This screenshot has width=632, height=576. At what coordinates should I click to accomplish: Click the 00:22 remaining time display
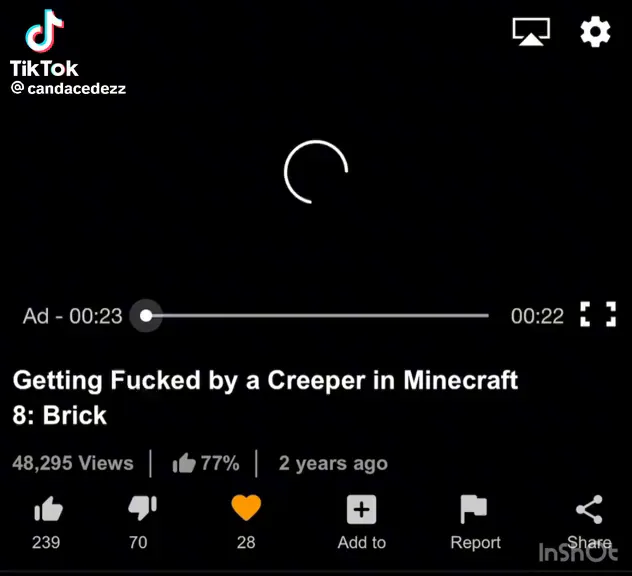coord(537,316)
